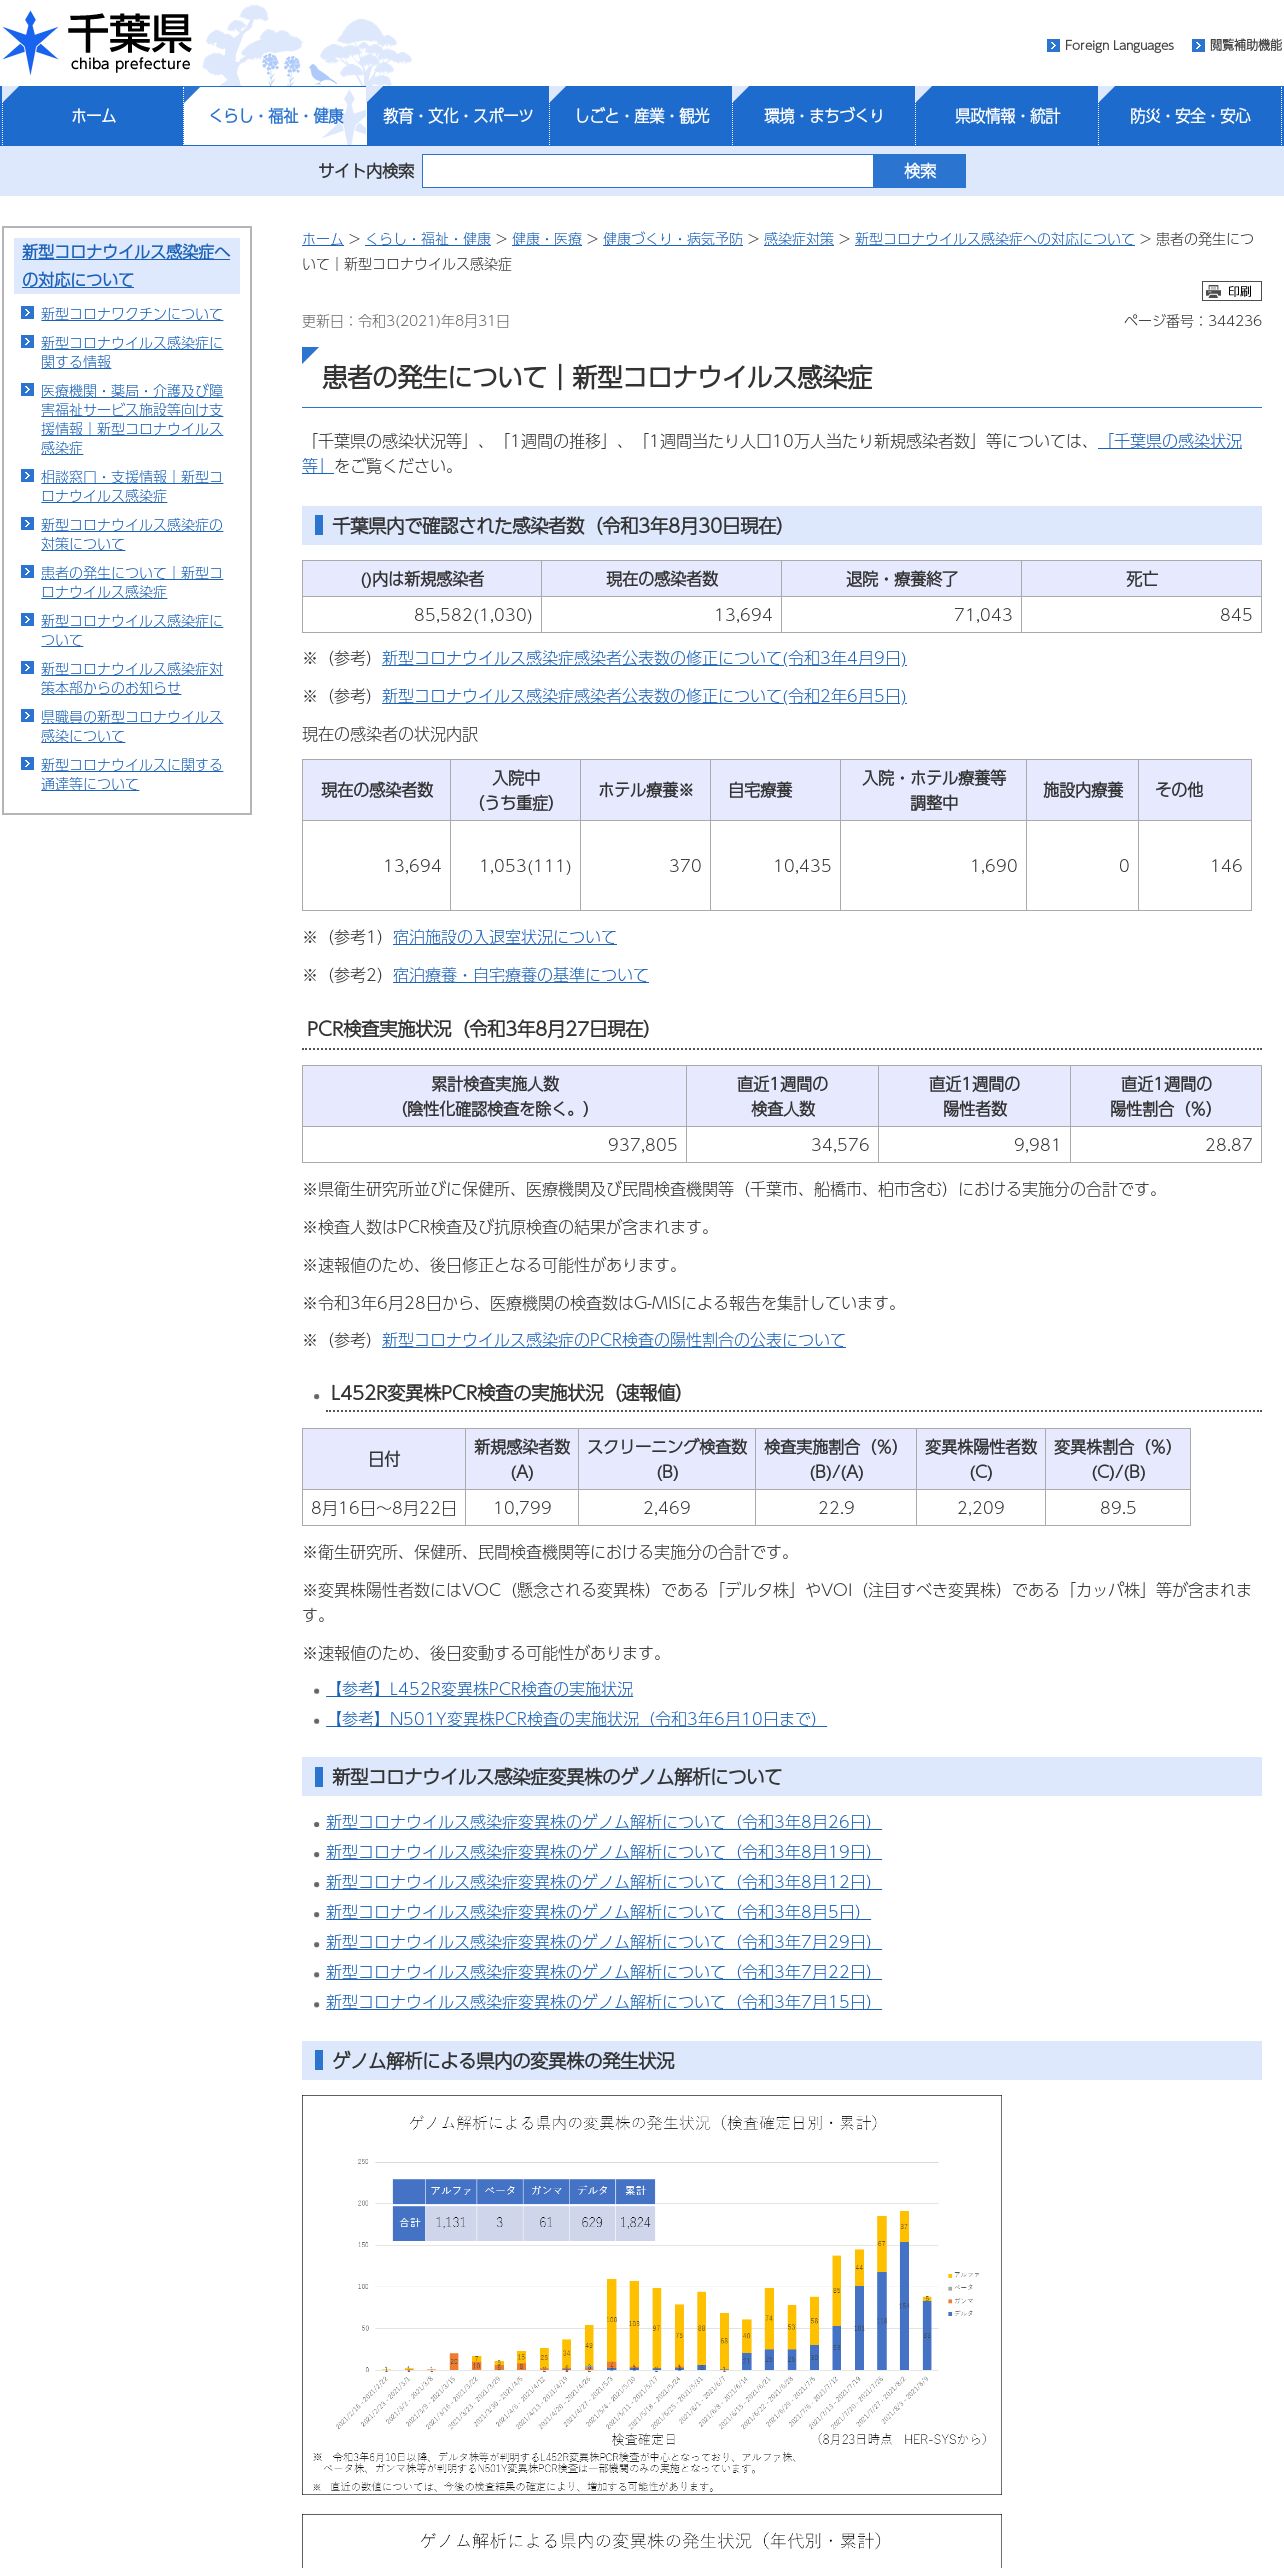
Task: Open 宿泊療養・自宅療養の基準について link
Action: pos(521,975)
